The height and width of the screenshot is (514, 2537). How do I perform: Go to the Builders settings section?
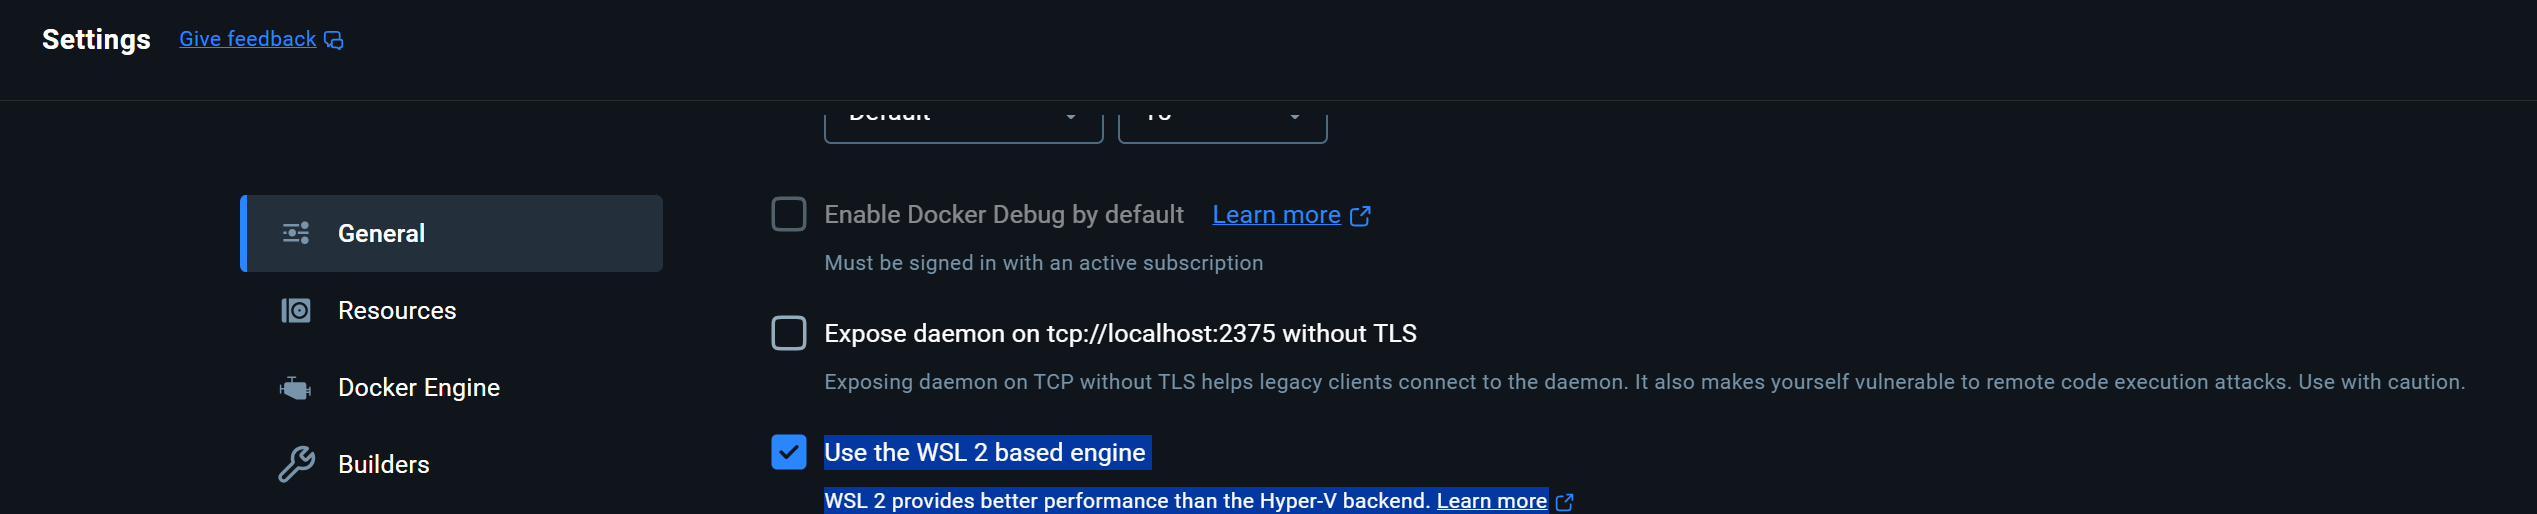(x=384, y=465)
